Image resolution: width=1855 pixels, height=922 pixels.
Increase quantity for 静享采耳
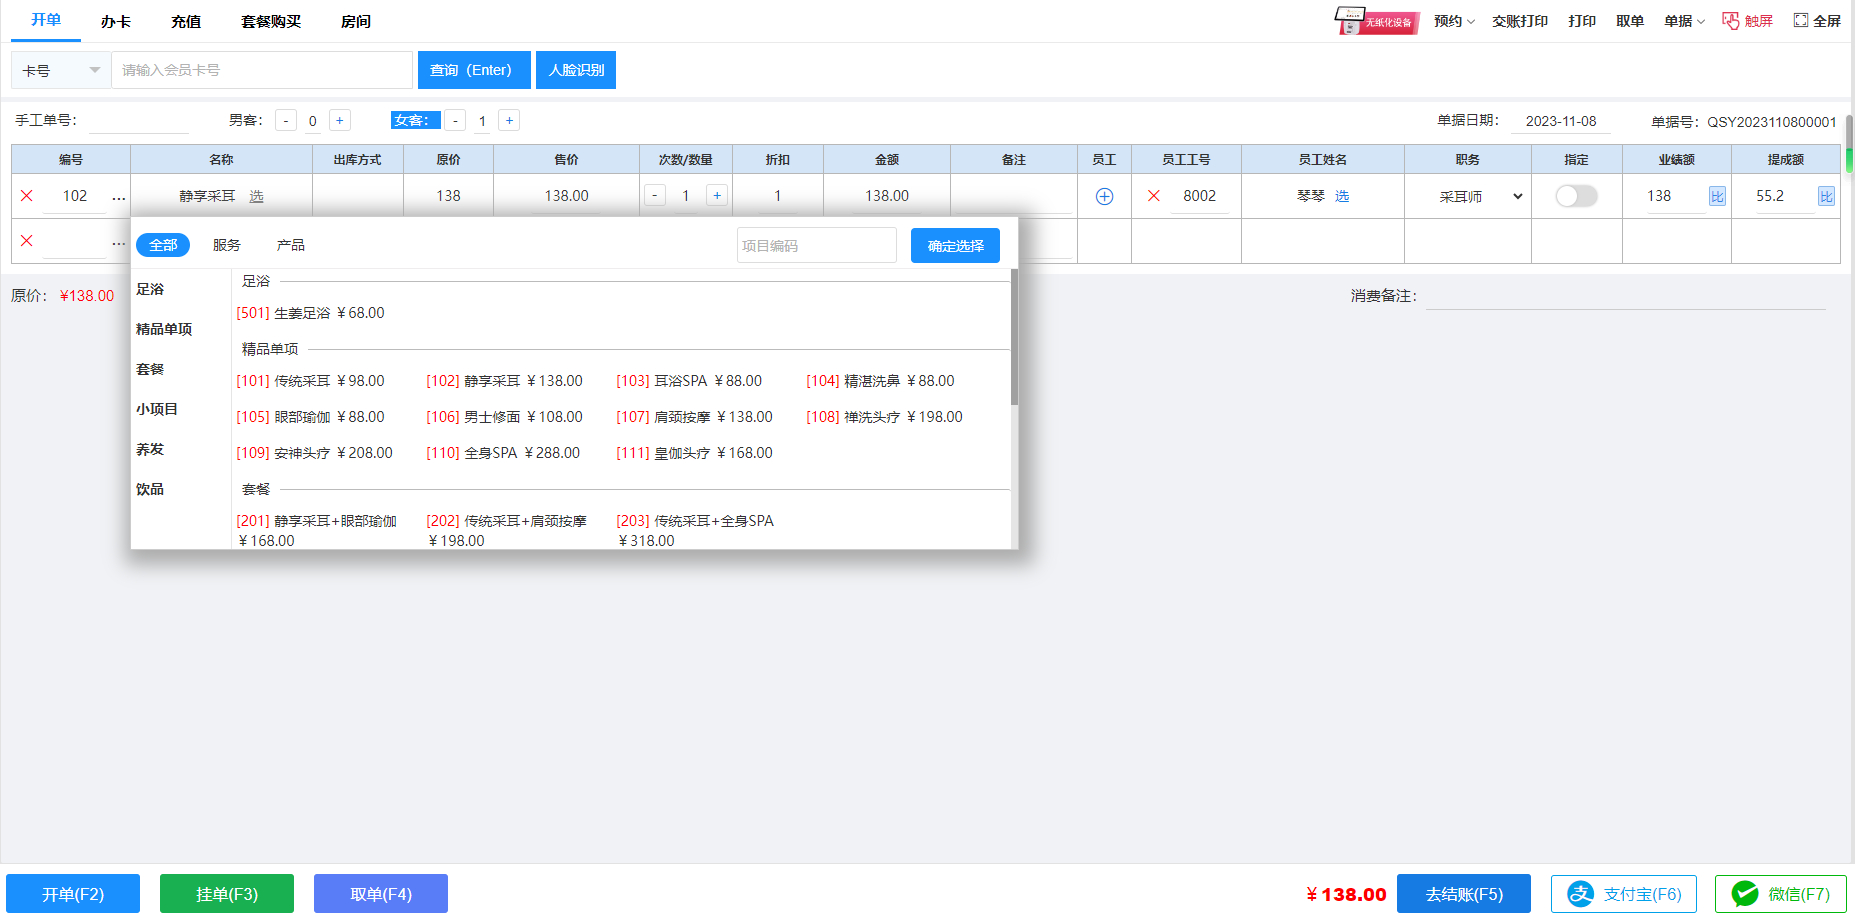click(717, 196)
